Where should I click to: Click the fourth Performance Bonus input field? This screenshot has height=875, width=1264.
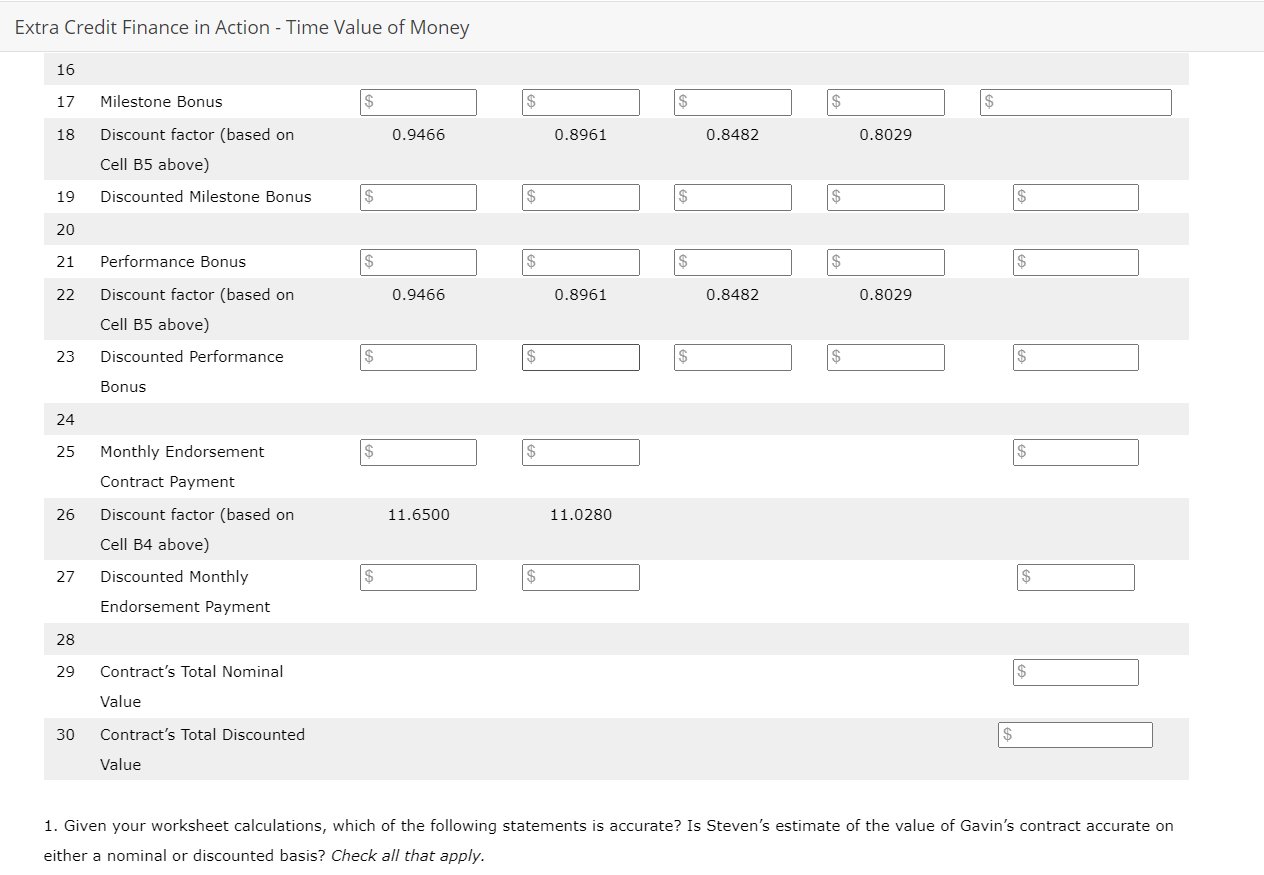[885, 261]
